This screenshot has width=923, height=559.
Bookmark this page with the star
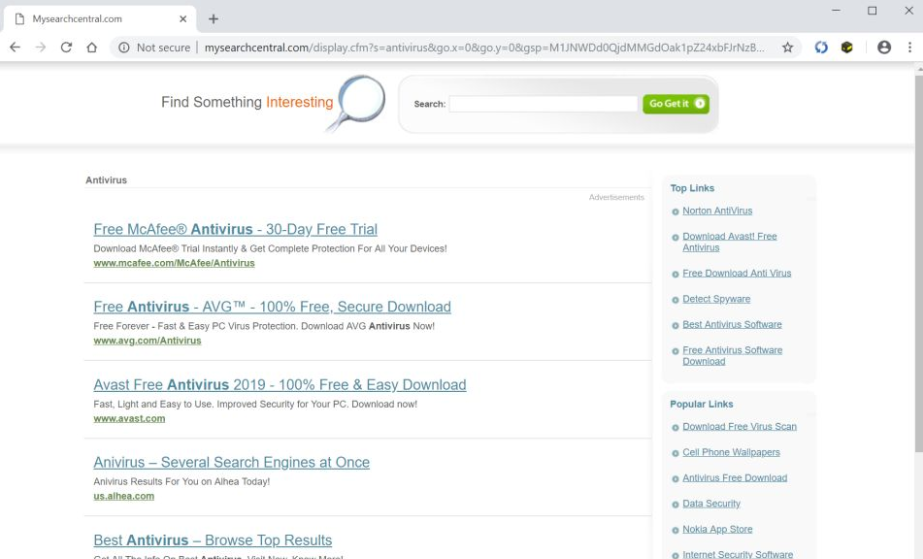point(788,48)
